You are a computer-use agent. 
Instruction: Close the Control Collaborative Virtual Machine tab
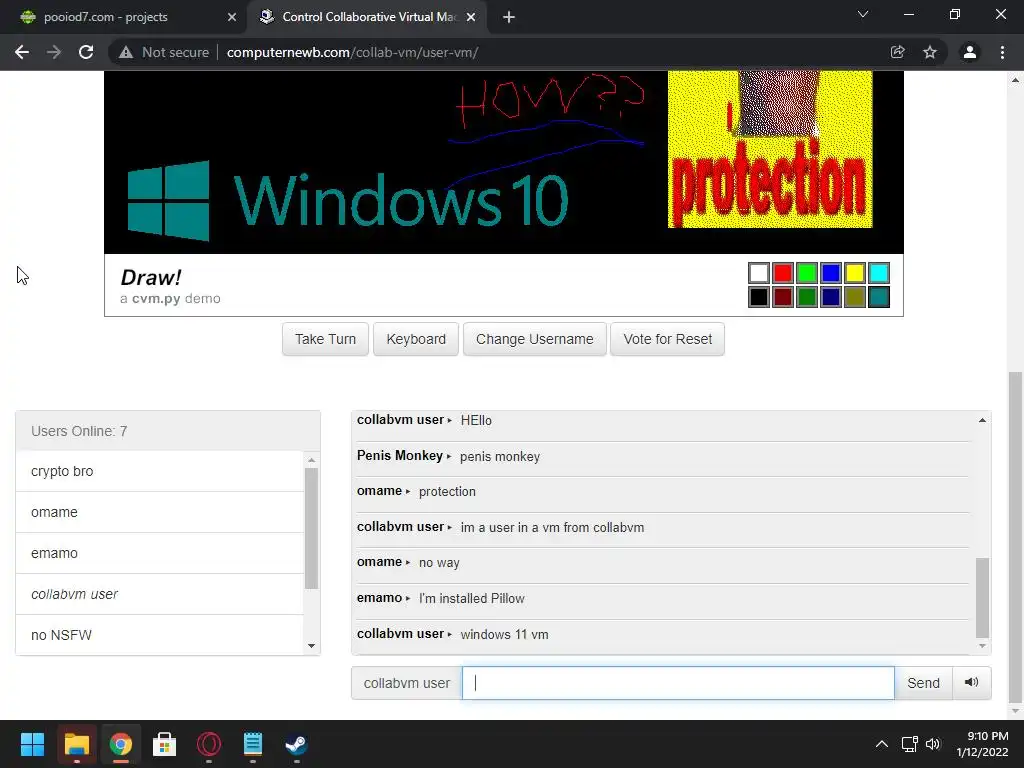471,17
